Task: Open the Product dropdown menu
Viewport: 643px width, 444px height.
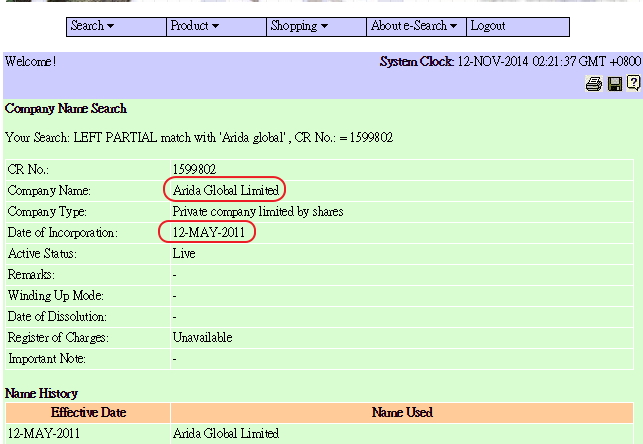Action: 194,26
